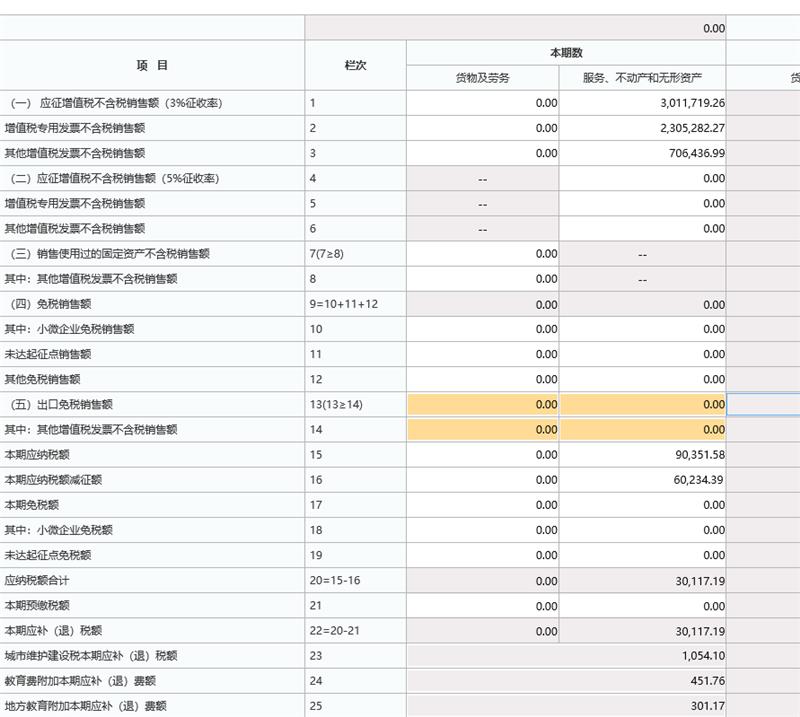Click the 货物及劳务 column header
This screenshot has height=717, width=800.
click(x=482, y=78)
